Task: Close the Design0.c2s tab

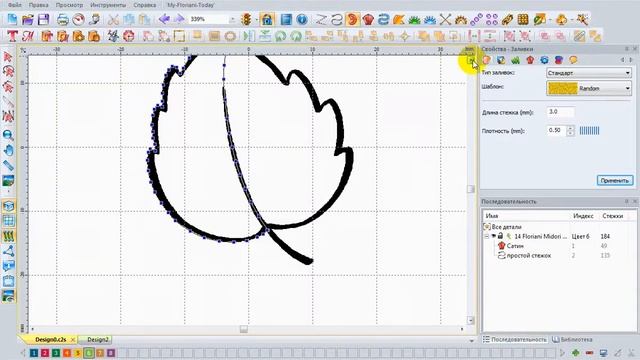Action: [x=73, y=340]
